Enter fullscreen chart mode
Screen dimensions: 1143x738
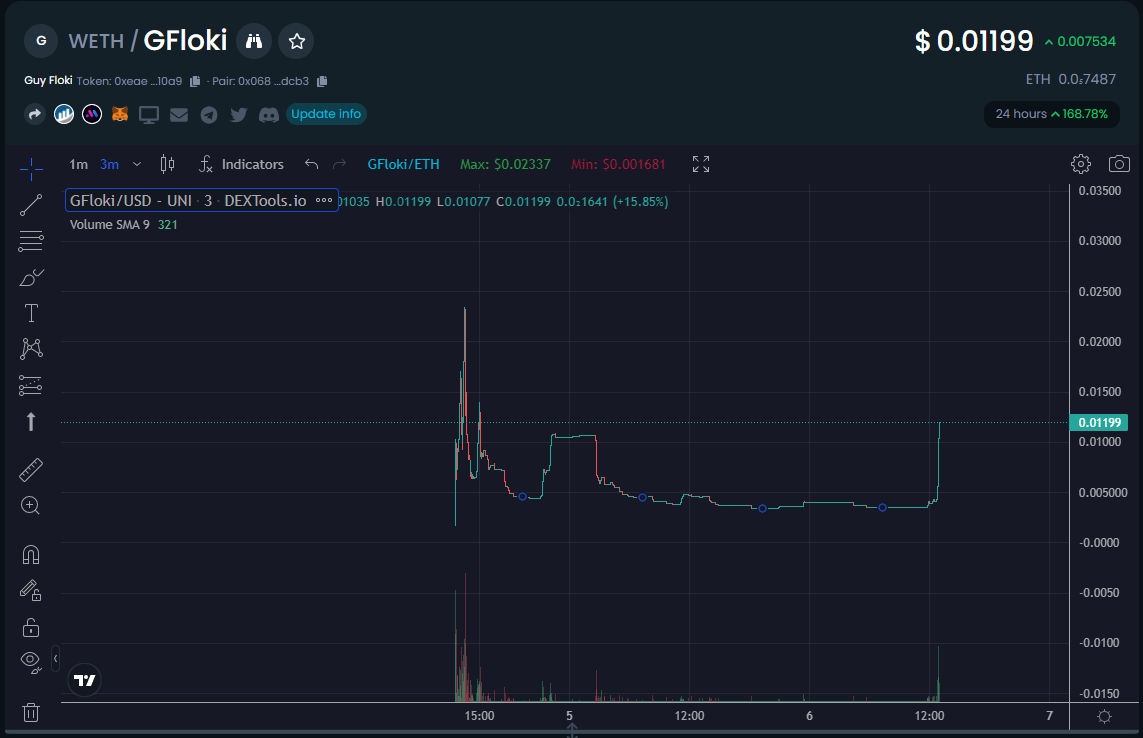[701, 164]
